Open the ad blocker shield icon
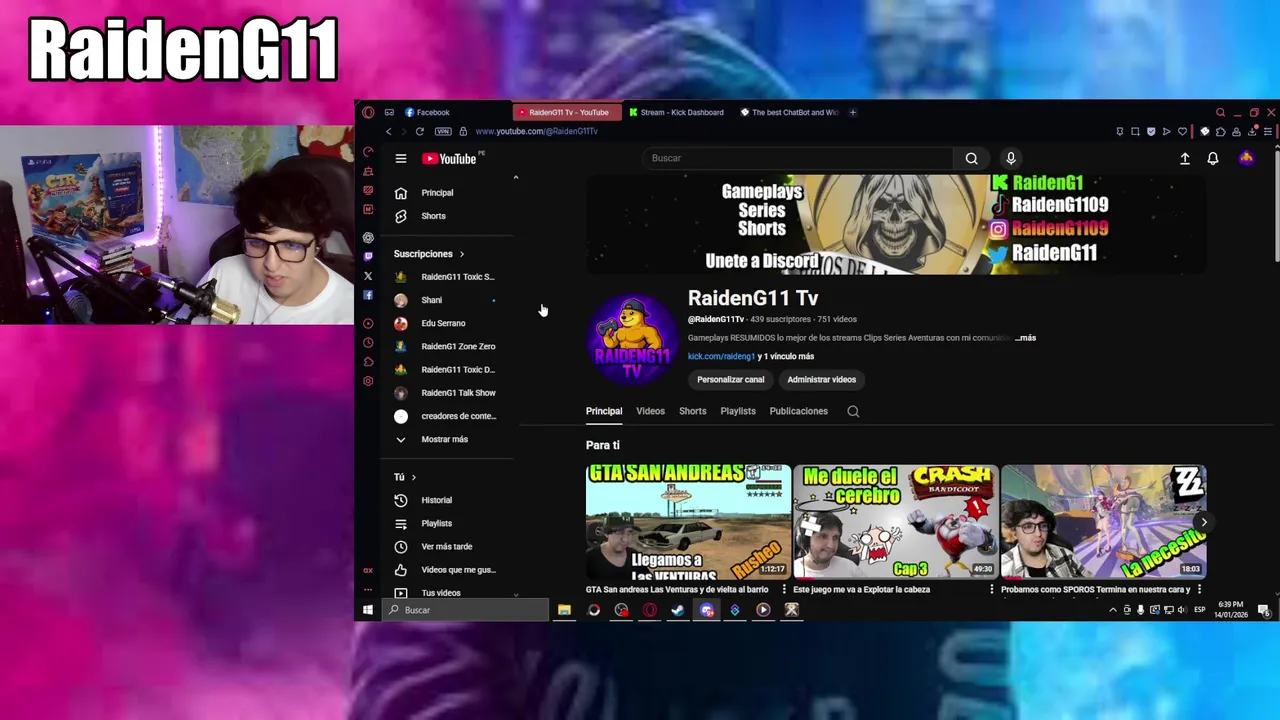The image size is (1280, 720). 1151,131
